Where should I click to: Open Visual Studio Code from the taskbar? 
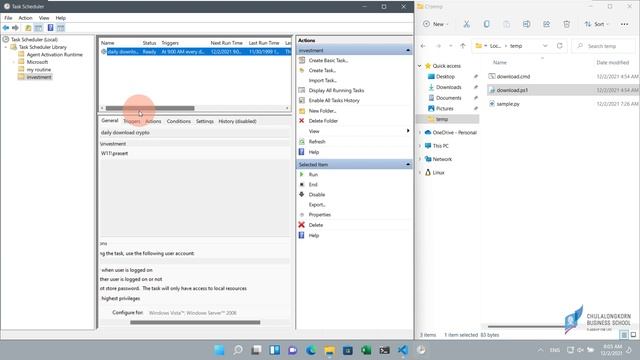click(402, 350)
